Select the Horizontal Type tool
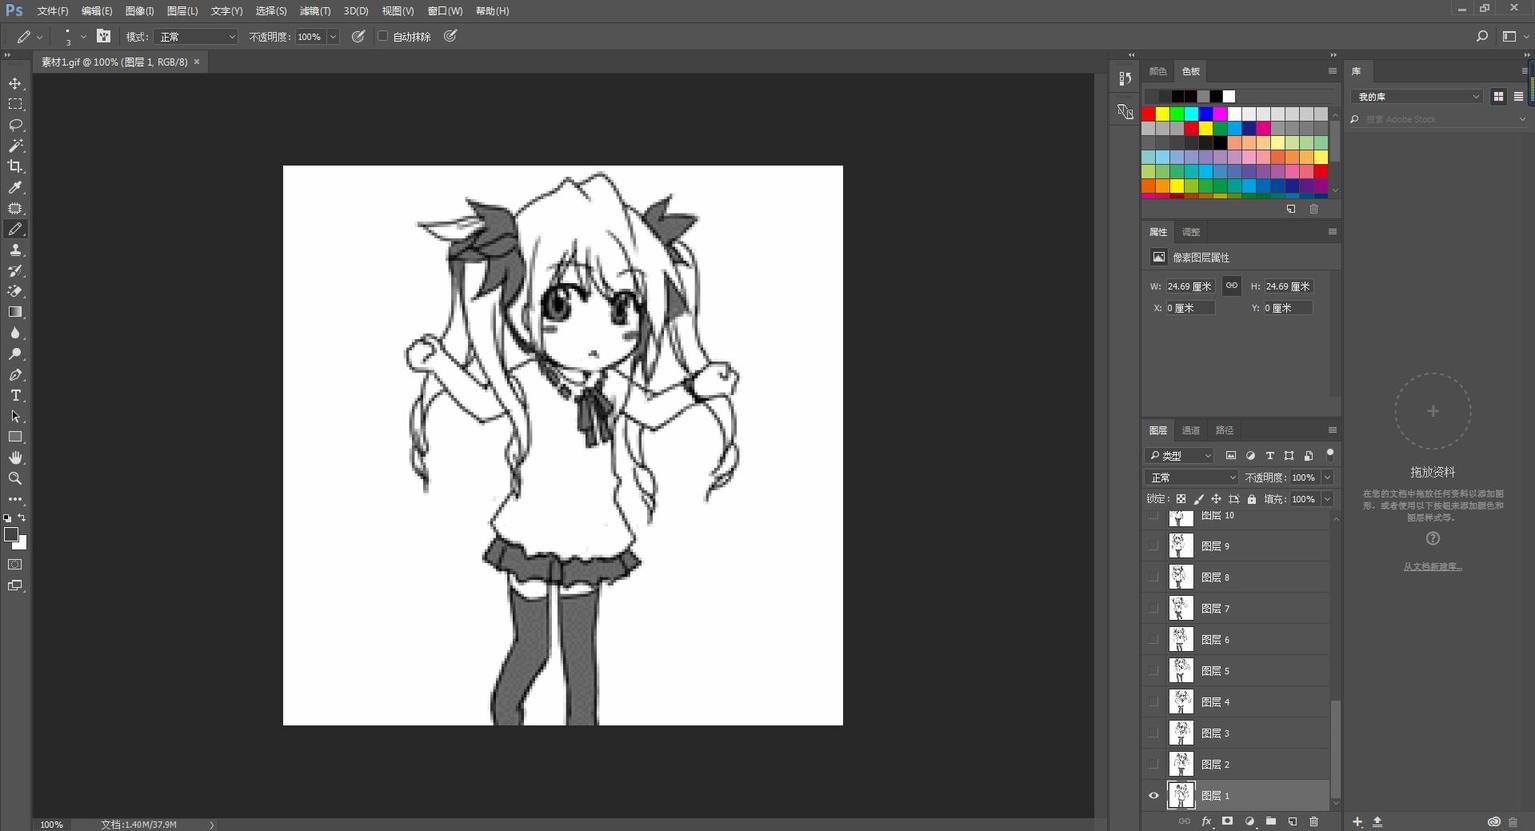The height and width of the screenshot is (831, 1535). tap(15, 396)
